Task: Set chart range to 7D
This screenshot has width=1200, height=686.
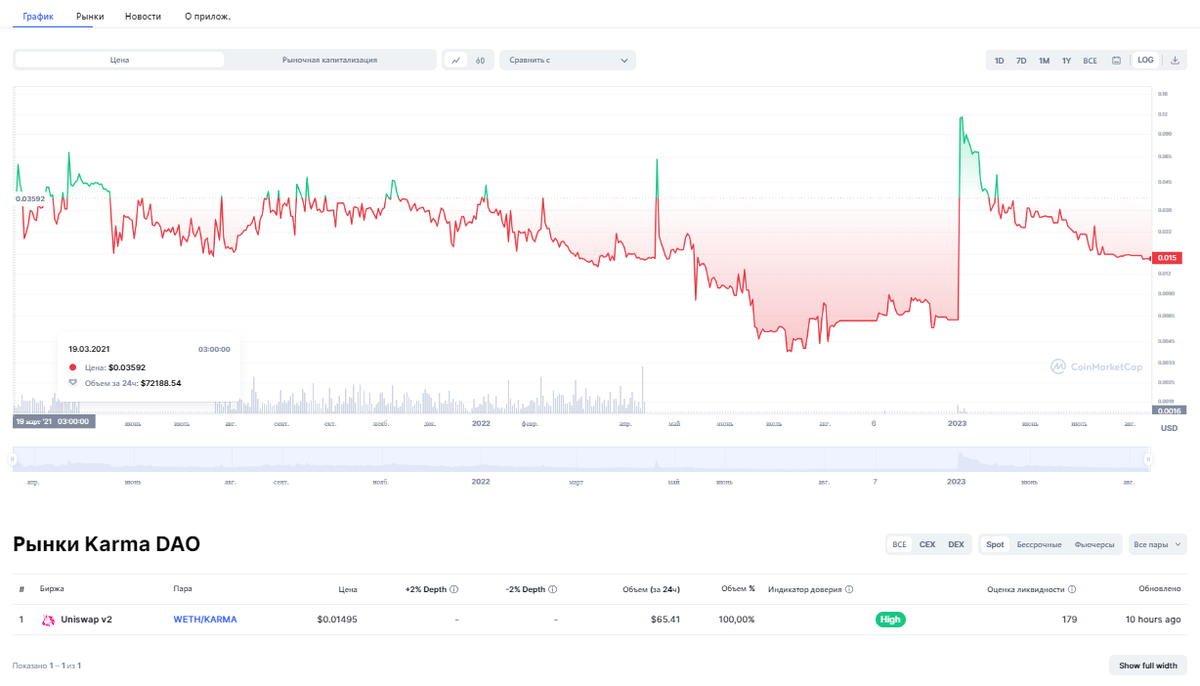Action: point(1021,61)
